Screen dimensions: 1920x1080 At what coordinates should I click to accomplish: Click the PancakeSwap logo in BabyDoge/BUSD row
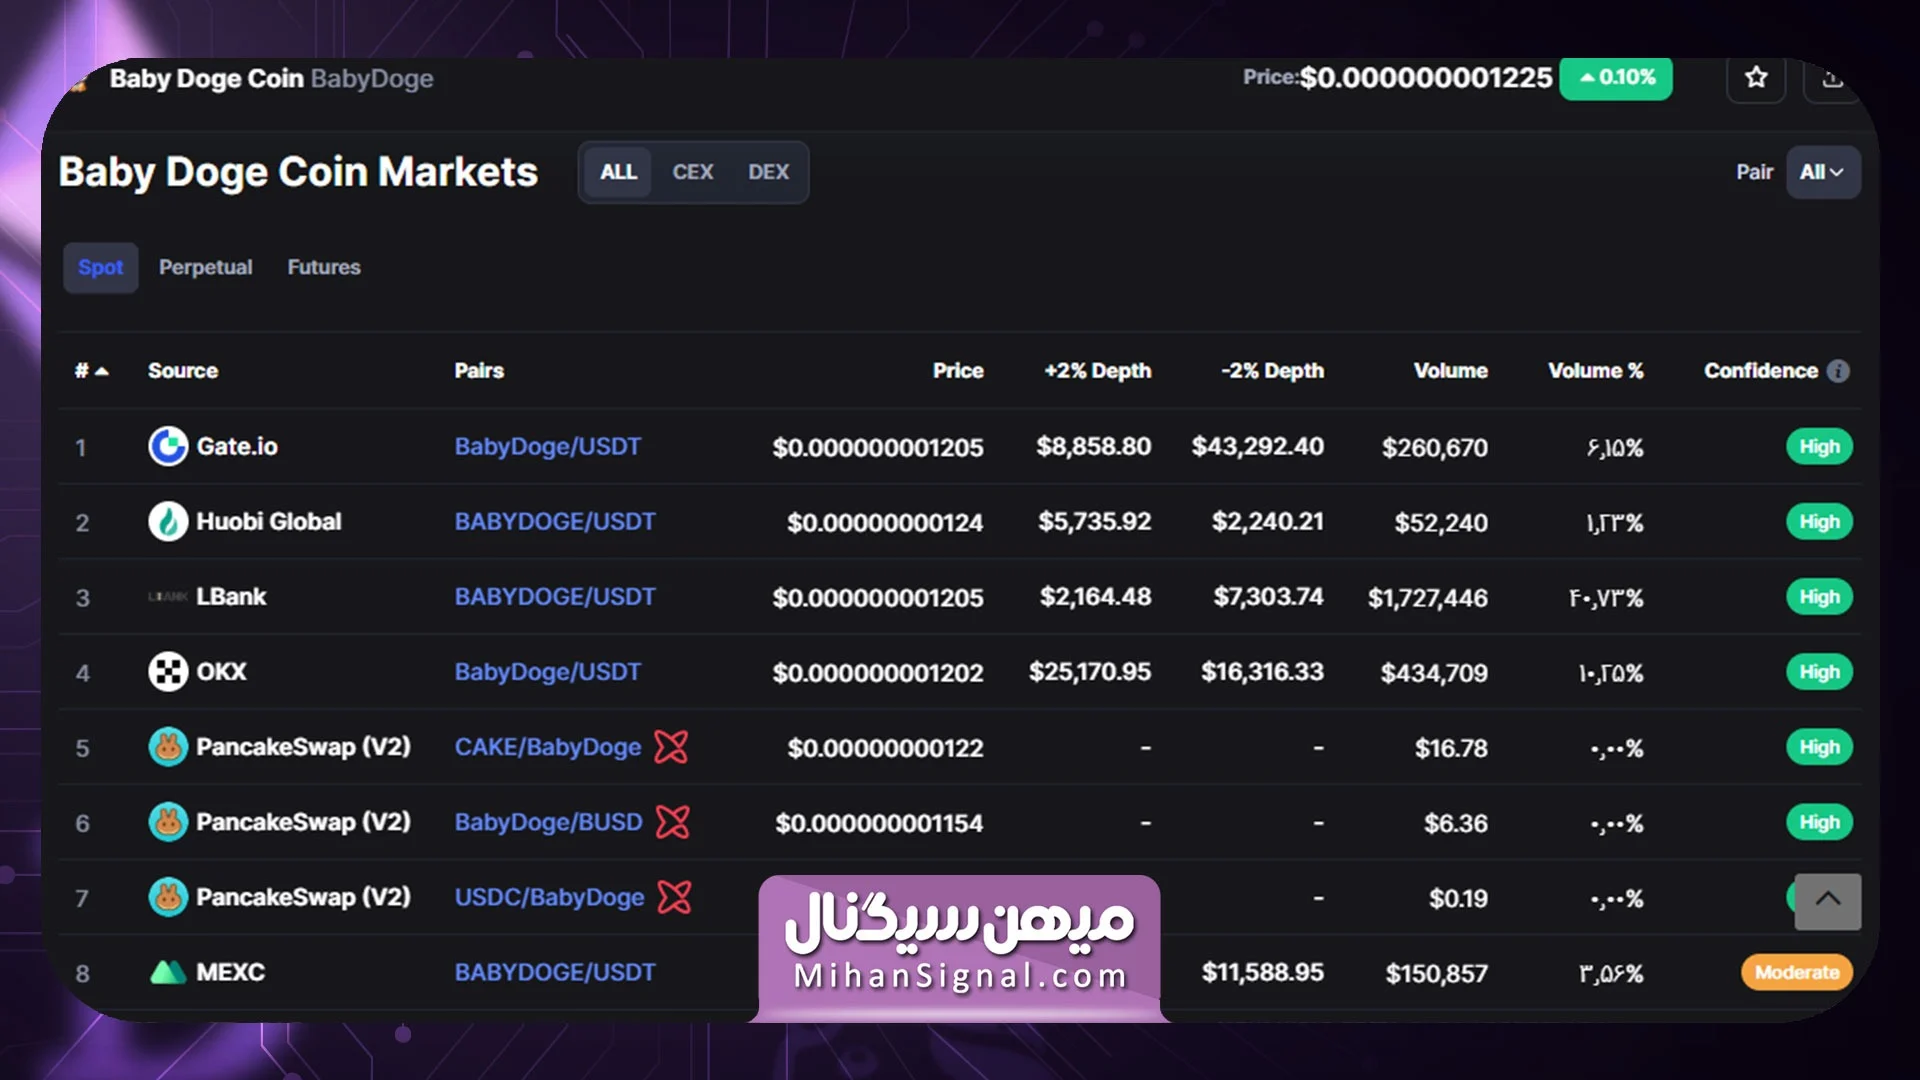point(168,822)
